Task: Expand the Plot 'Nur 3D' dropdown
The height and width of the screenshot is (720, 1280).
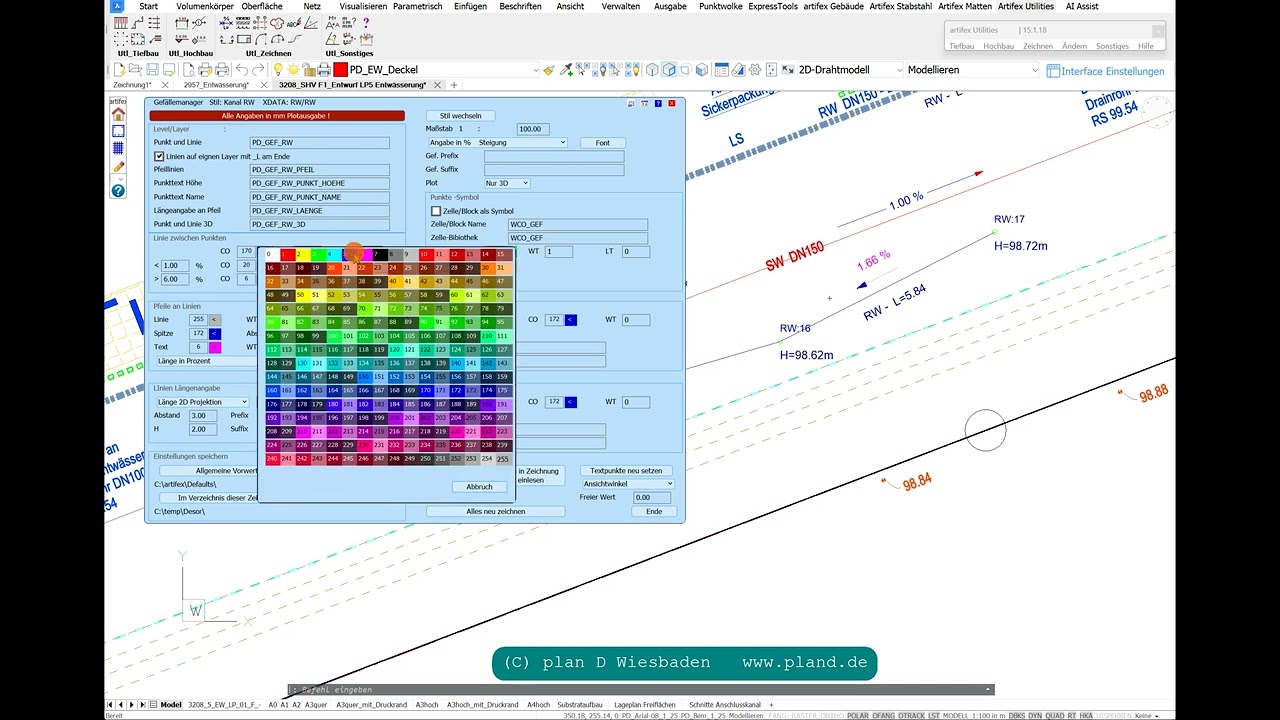Action: (507, 183)
